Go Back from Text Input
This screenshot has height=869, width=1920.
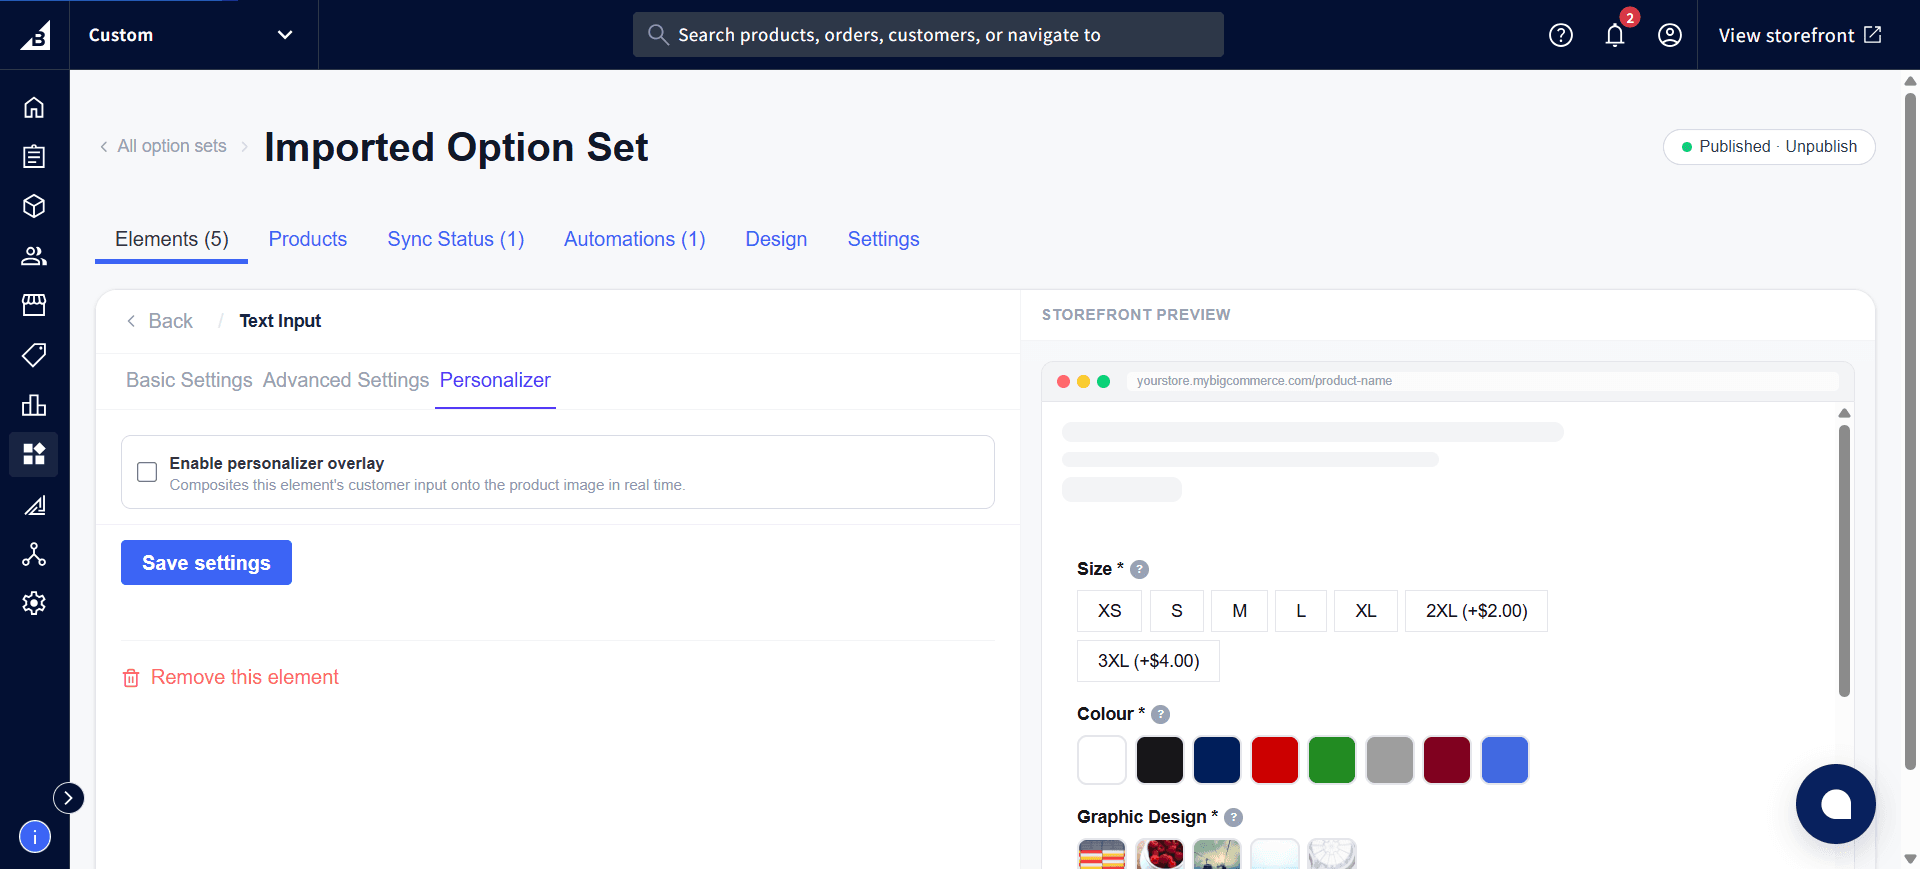(x=160, y=321)
